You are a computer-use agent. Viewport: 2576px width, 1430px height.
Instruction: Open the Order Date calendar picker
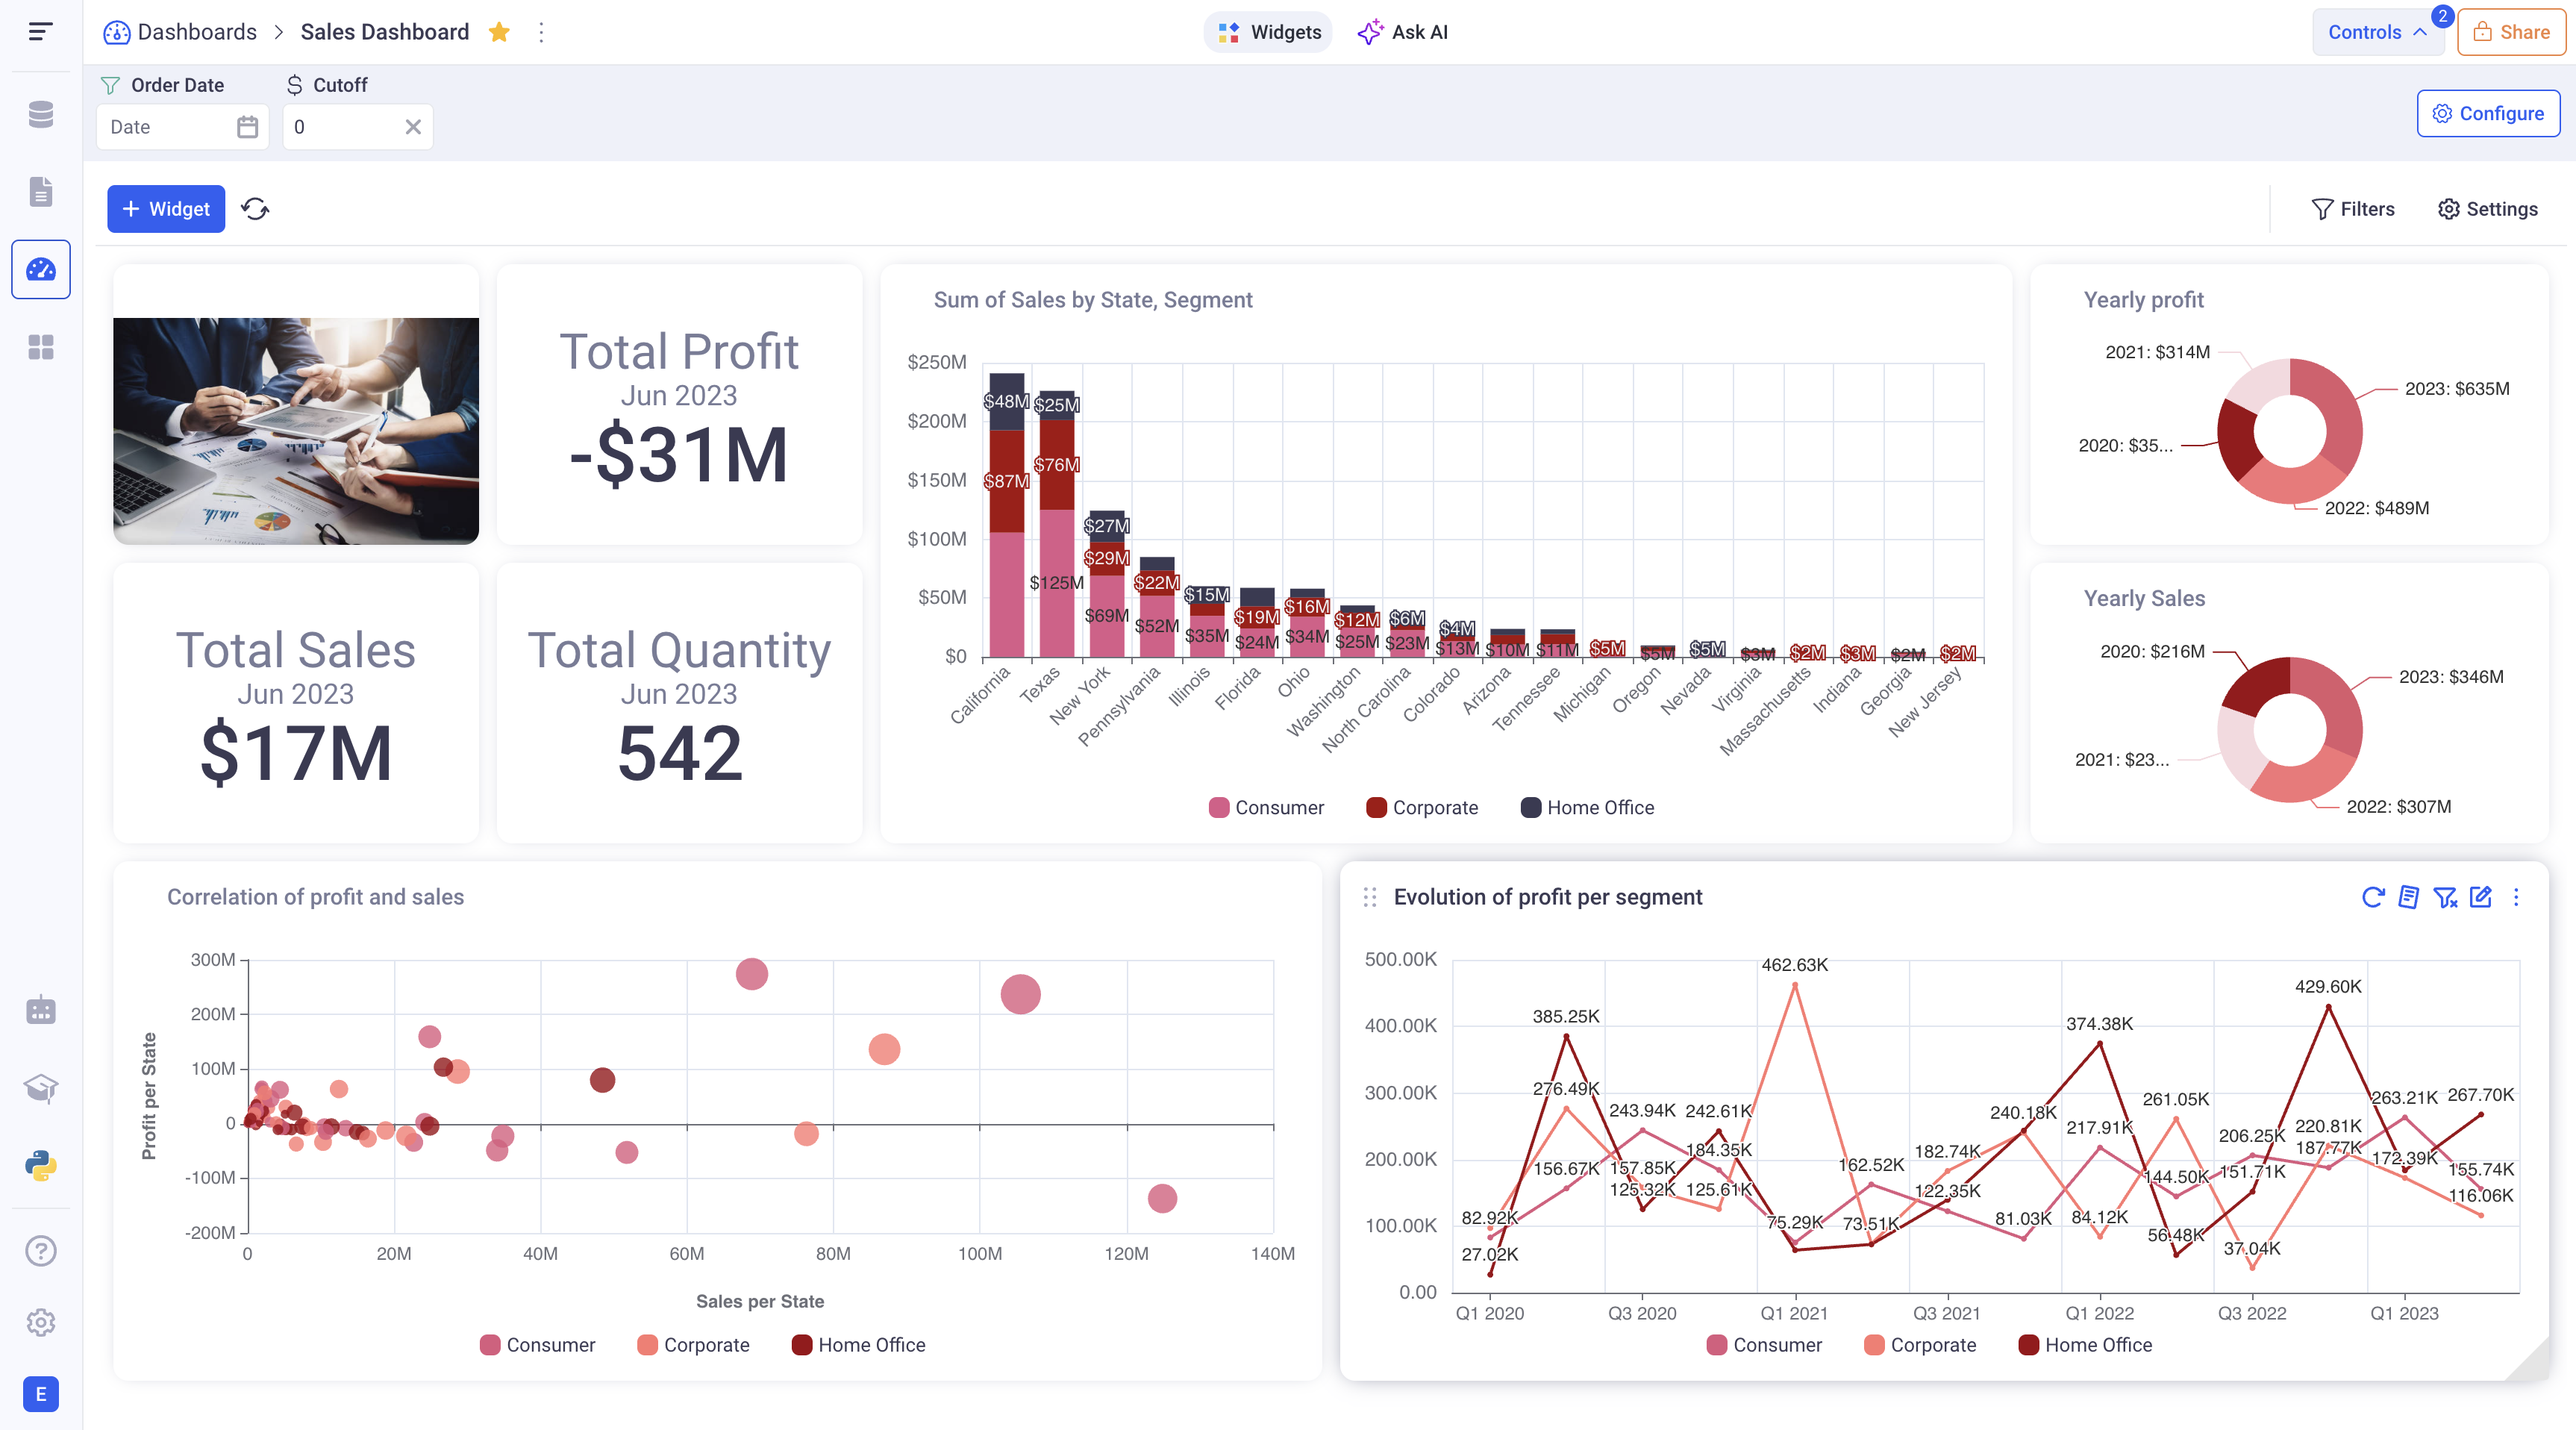point(247,127)
